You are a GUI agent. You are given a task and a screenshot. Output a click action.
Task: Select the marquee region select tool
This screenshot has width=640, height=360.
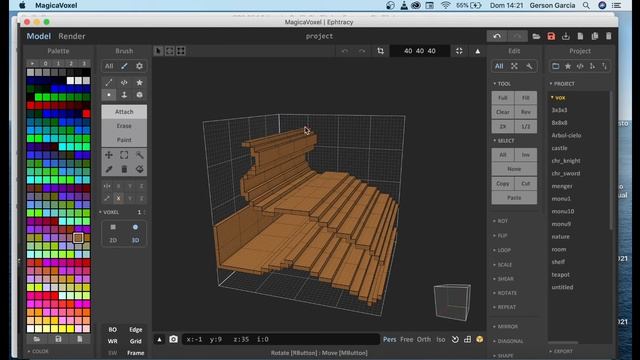124,155
